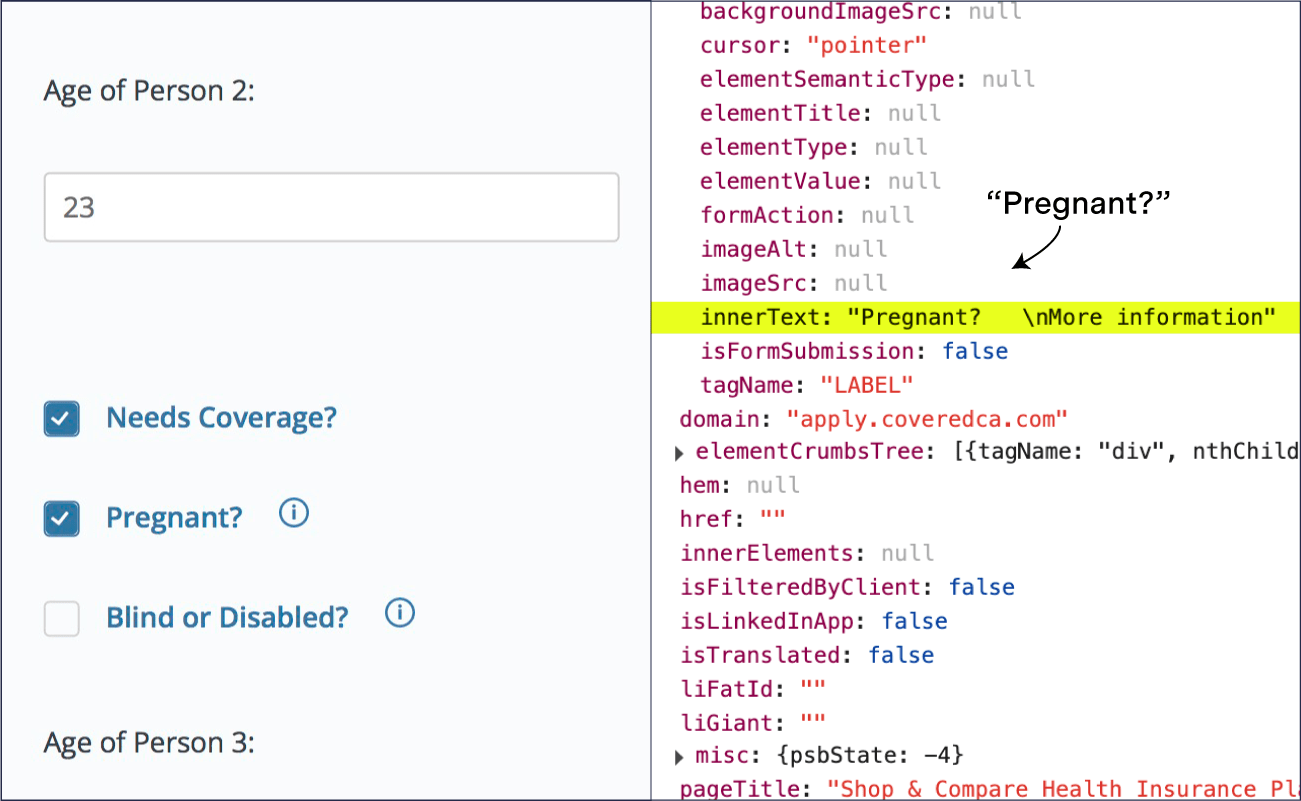This screenshot has width=1301, height=801.
Task: Expand the misc object entry
Action: 679,756
